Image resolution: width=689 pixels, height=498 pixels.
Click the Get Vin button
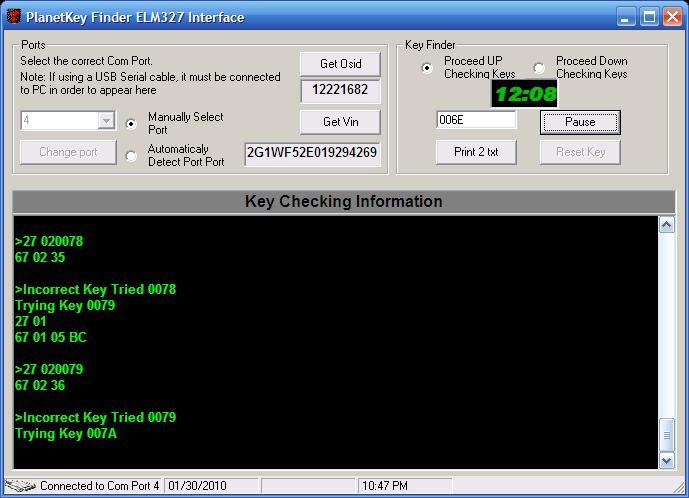pyautogui.click(x=341, y=122)
